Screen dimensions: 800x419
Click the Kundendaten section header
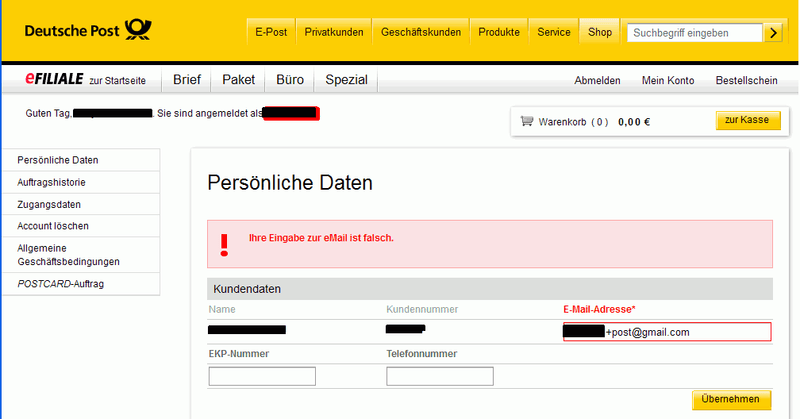(x=490, y=289)
